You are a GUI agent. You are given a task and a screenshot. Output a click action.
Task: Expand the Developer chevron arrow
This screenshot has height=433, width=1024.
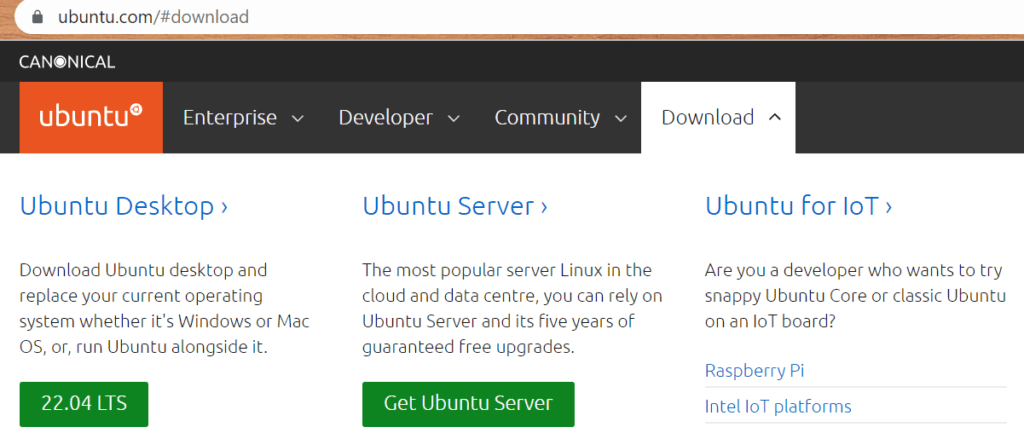tap(453, 119)
